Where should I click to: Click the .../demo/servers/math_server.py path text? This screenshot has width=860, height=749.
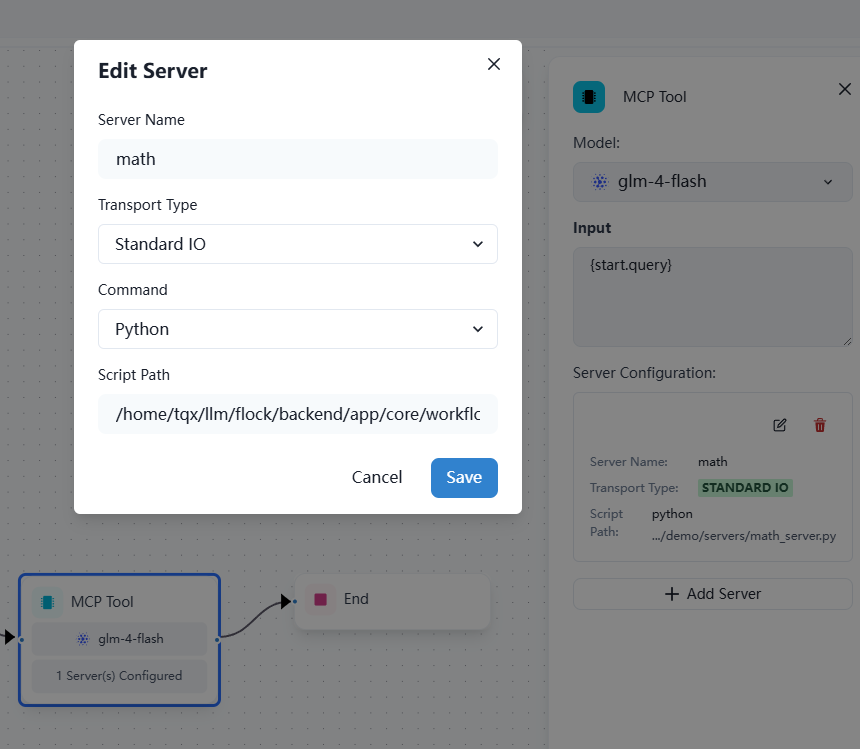coord(744,536)
